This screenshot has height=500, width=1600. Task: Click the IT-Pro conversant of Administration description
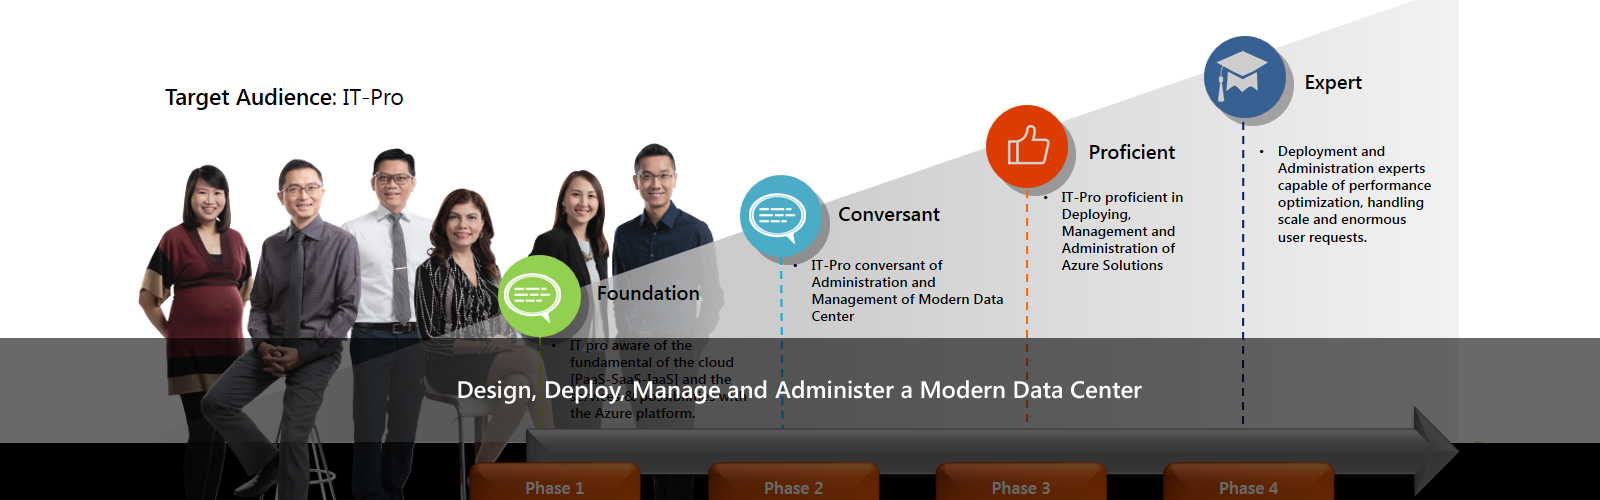click(907, 291)
